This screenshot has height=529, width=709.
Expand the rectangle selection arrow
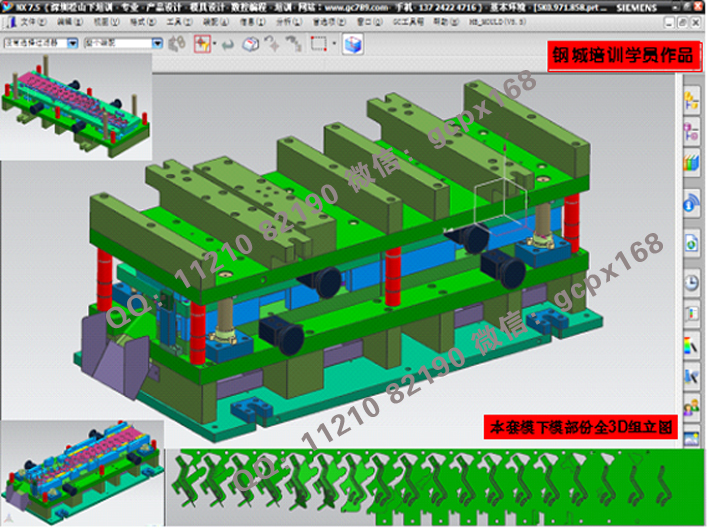click(x=333, y=44)
